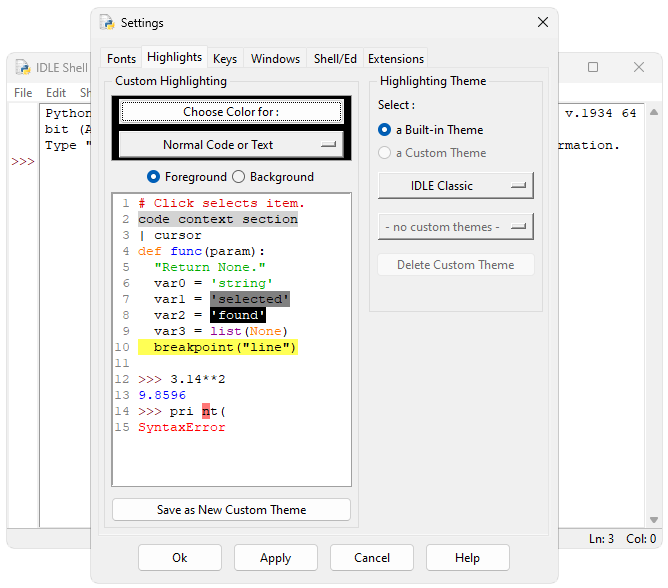Click the Apply button
668x588 pixels.
[x=276, y=557]
